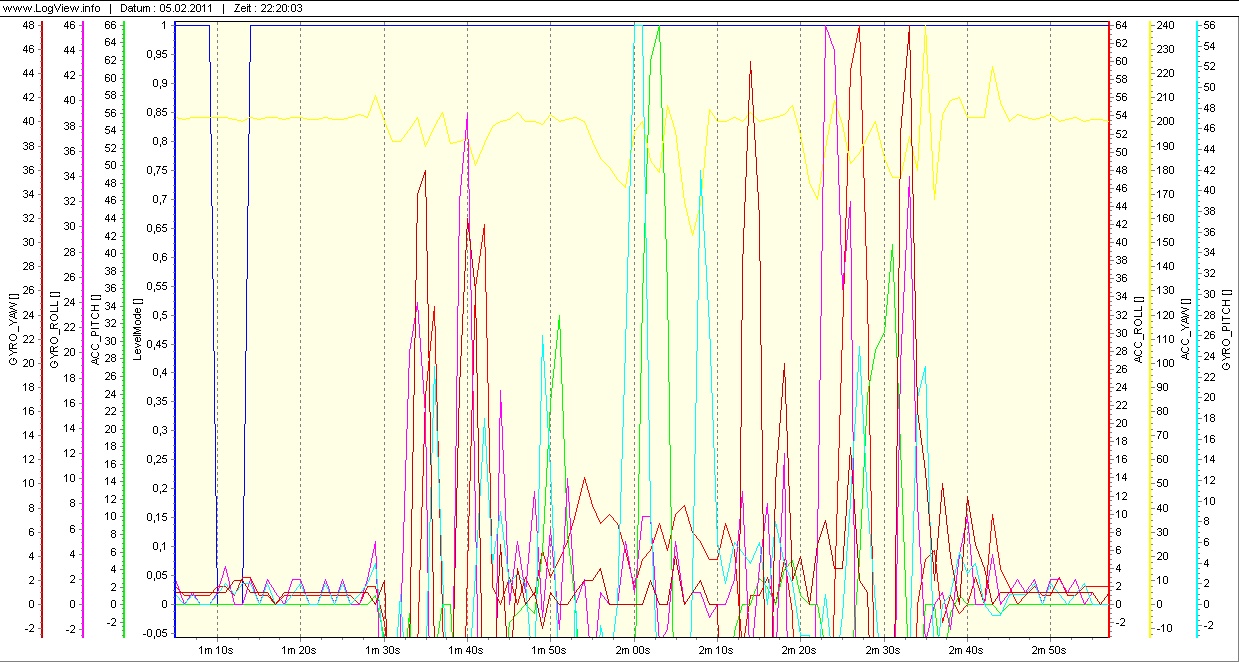Click the 0,75 LevelMode tick value
Viewport: 1239px width, 662px height.
pyautogui.click(x=159, y=170)
